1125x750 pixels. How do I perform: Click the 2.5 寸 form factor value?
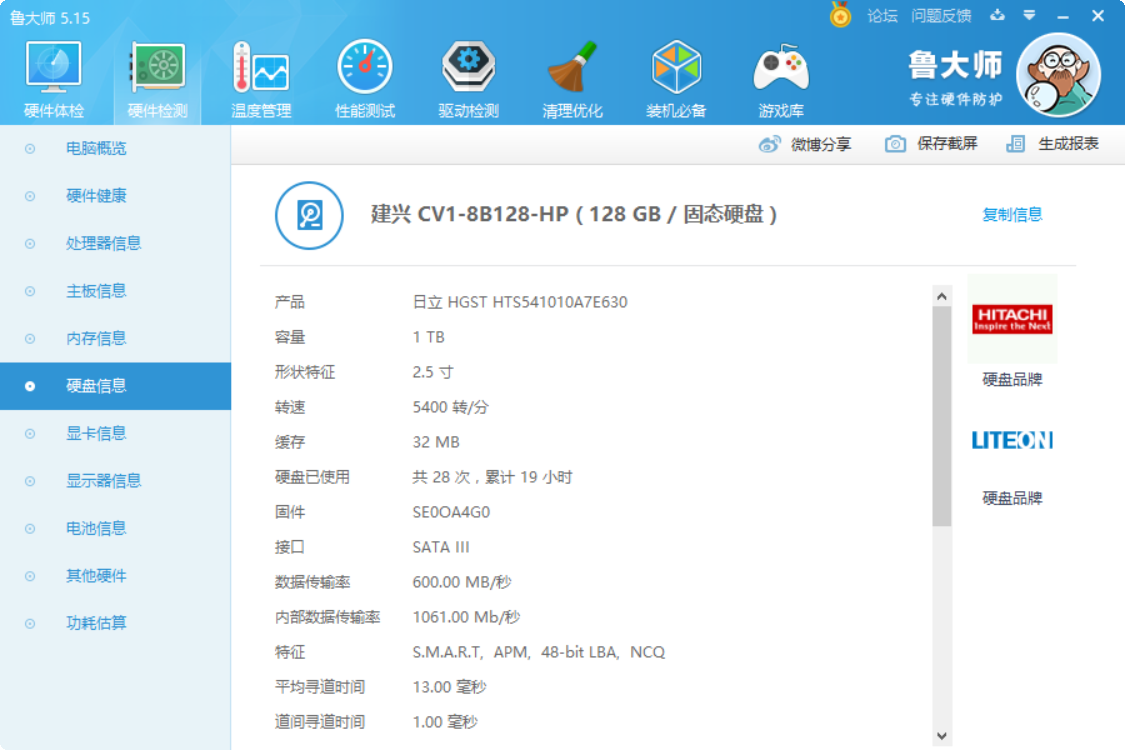click(x=432, y=372)
